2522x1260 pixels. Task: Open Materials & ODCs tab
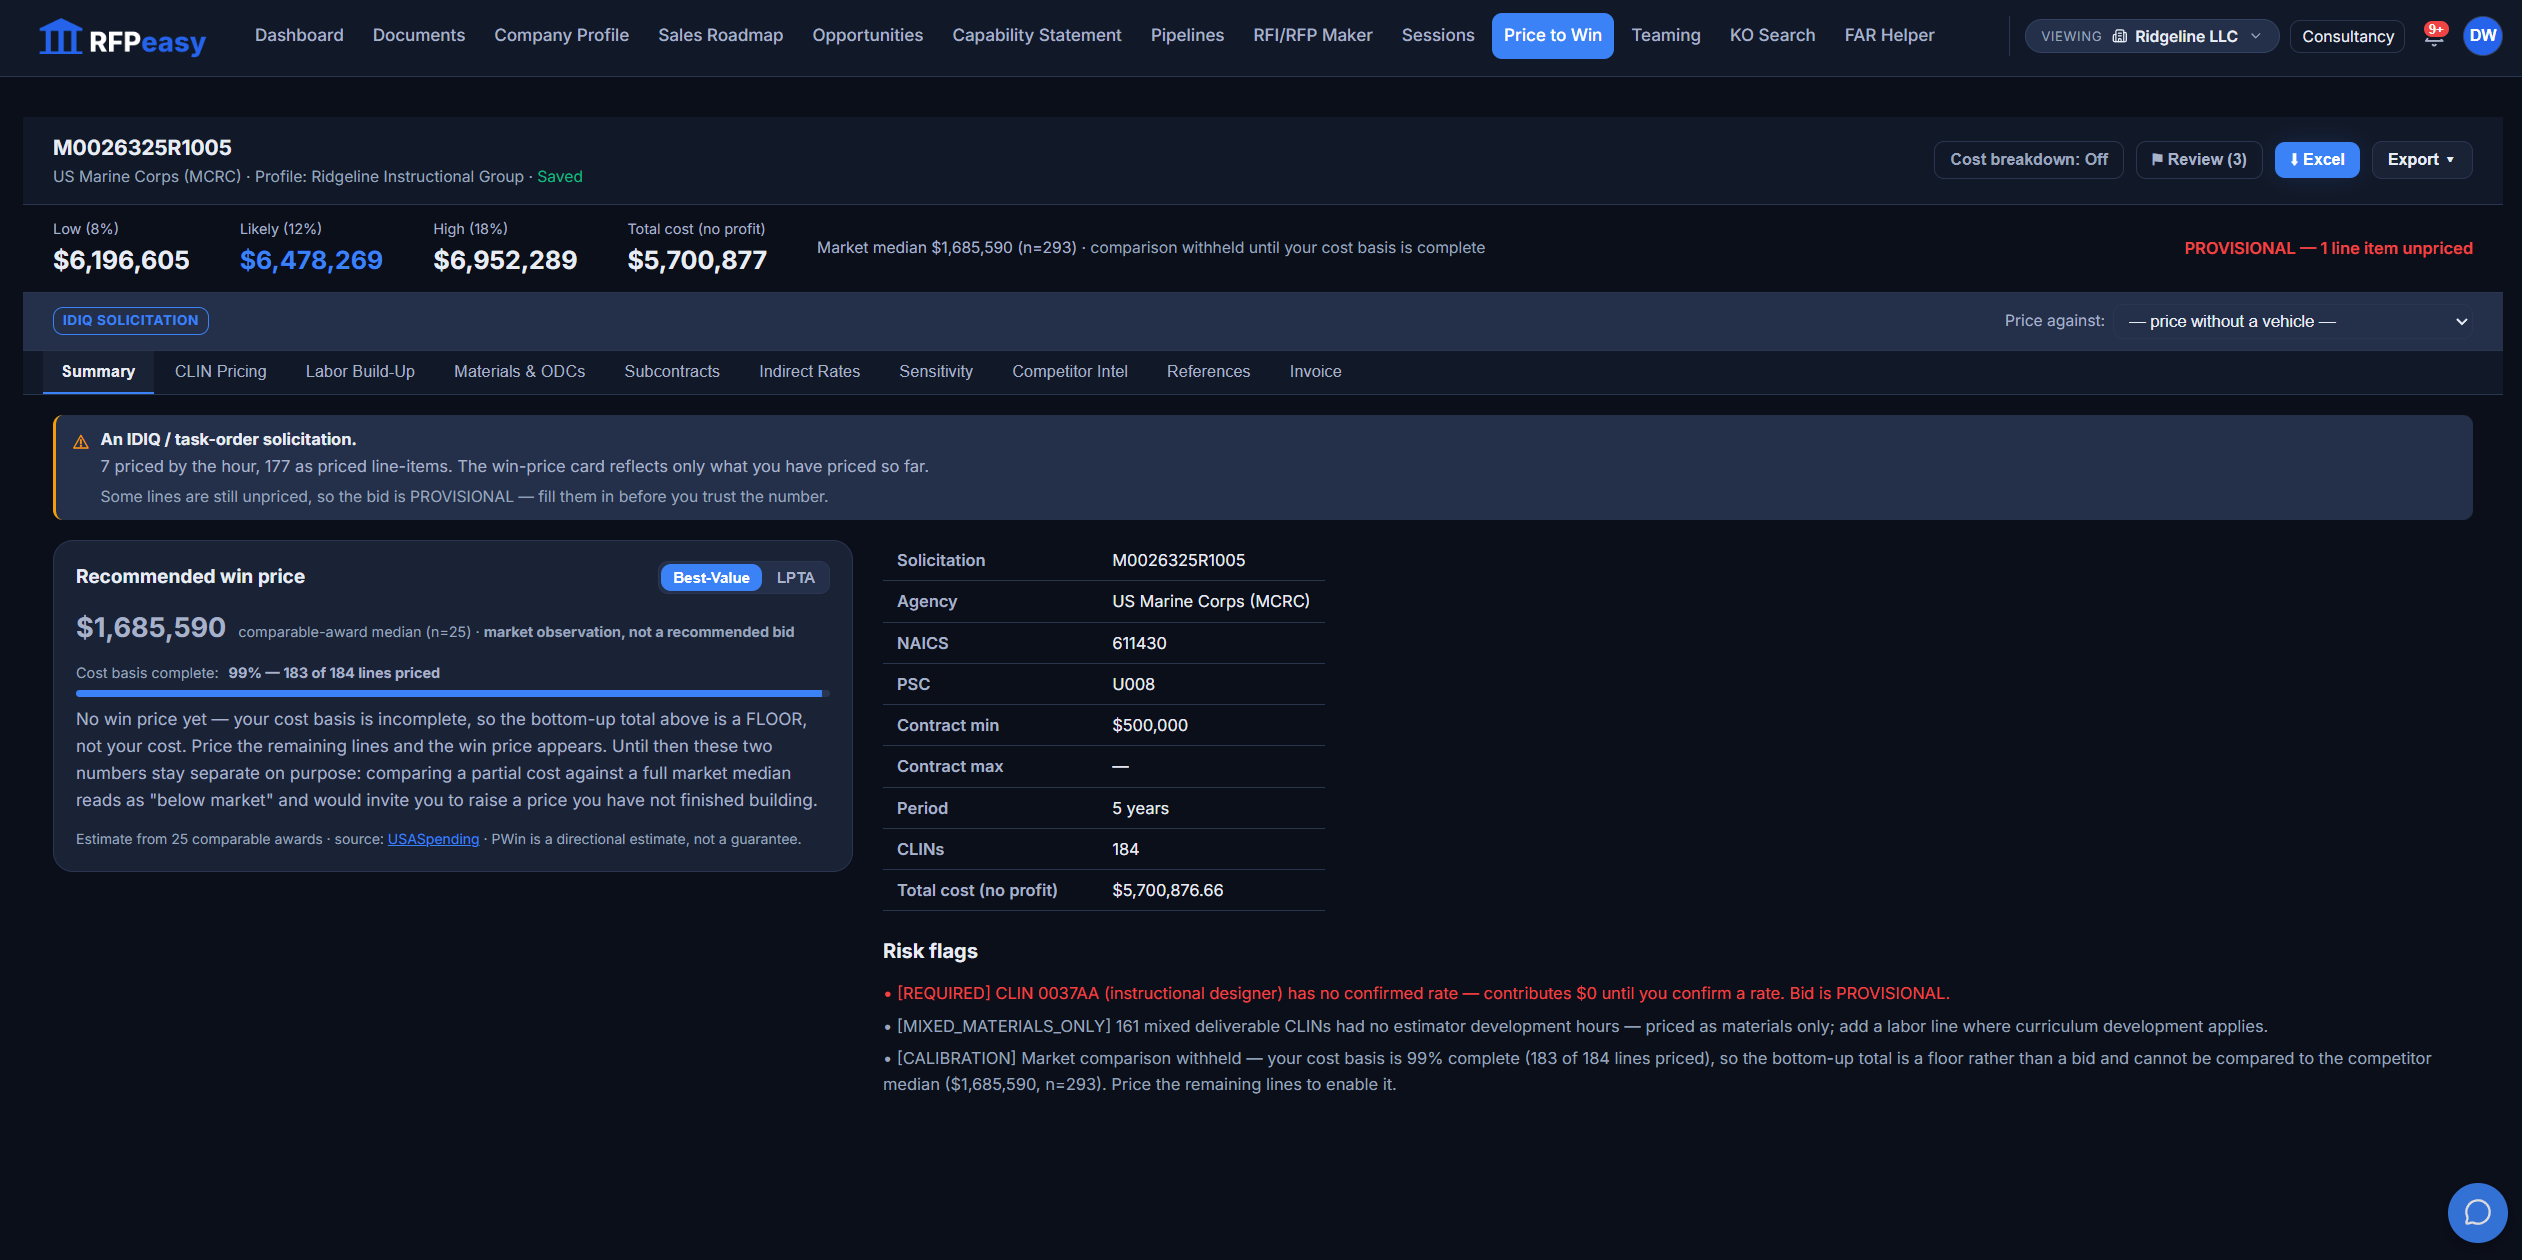tap(519, 372)
